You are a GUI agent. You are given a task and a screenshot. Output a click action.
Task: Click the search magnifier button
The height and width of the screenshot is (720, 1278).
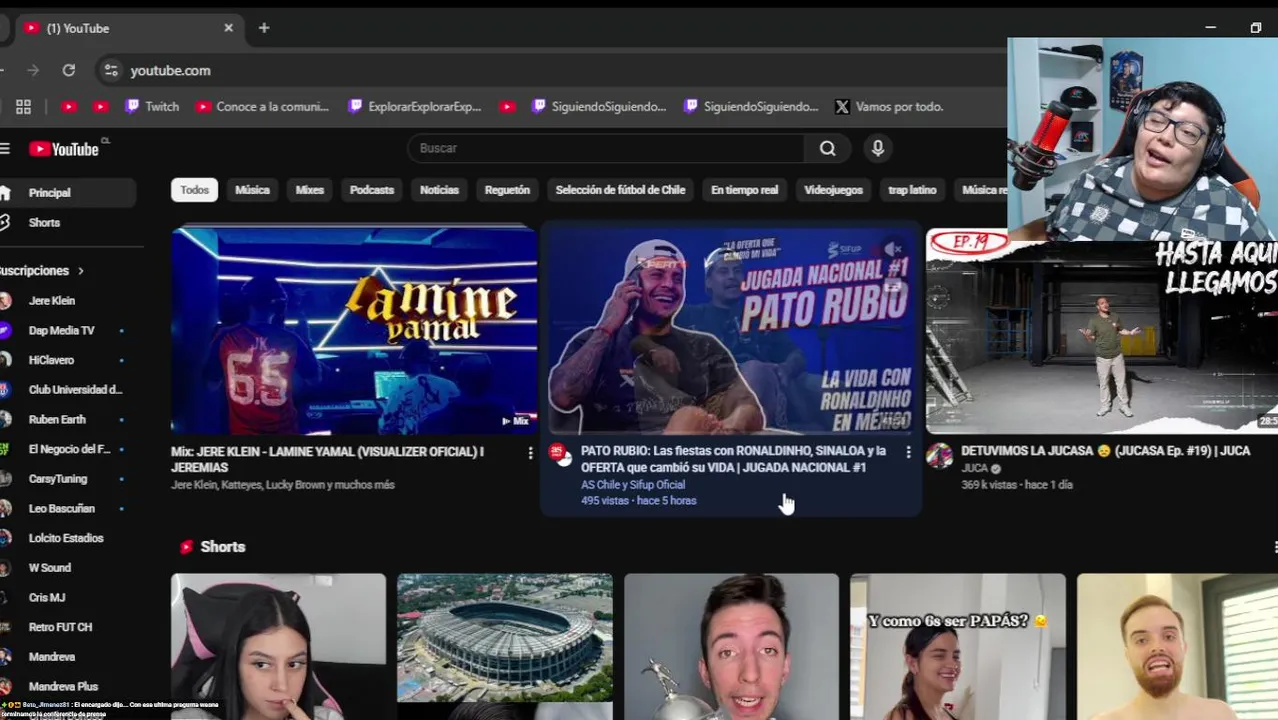[x=827, y=148]
